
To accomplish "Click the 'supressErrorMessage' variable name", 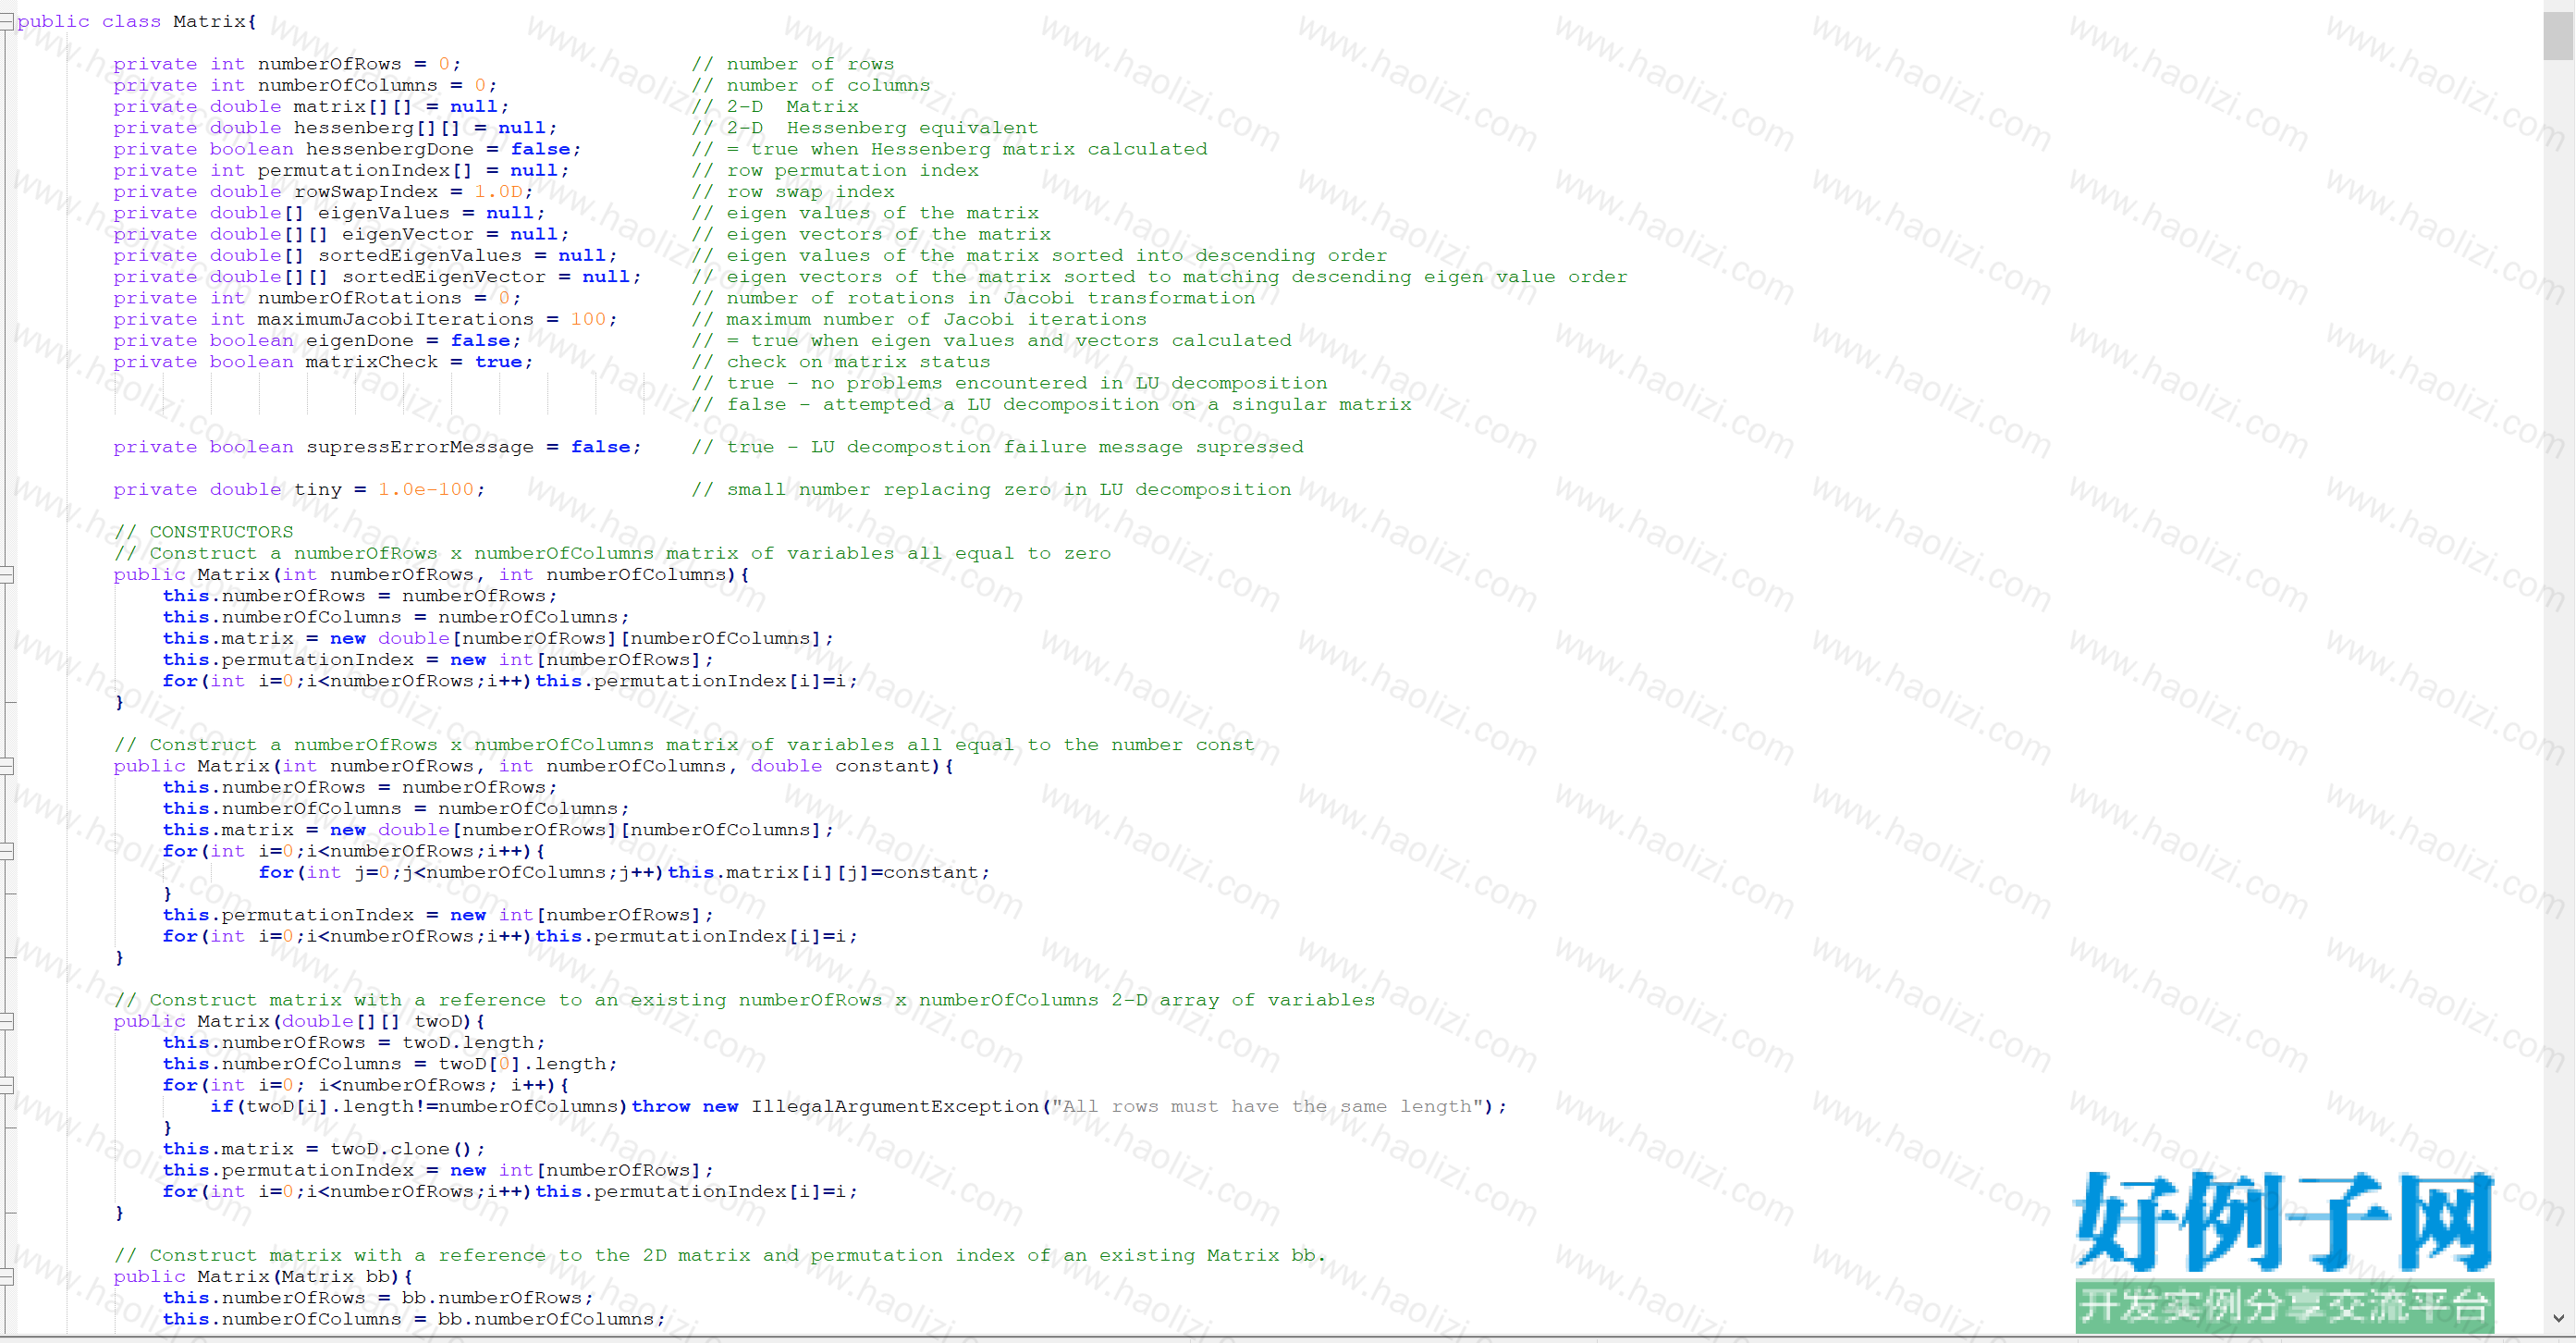I will (420, 447).
